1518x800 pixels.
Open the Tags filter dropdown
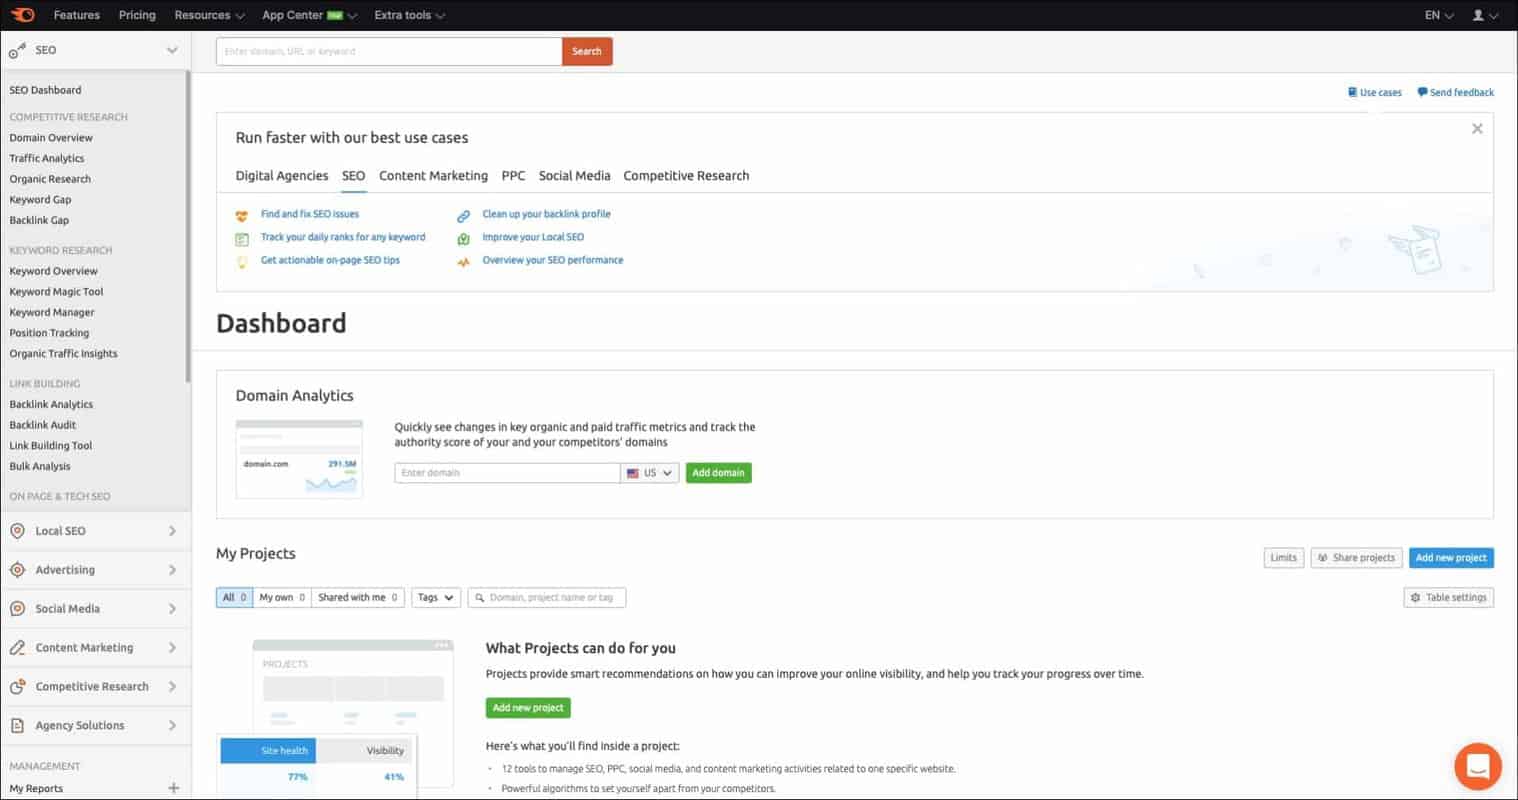click(x=436, y=598)
